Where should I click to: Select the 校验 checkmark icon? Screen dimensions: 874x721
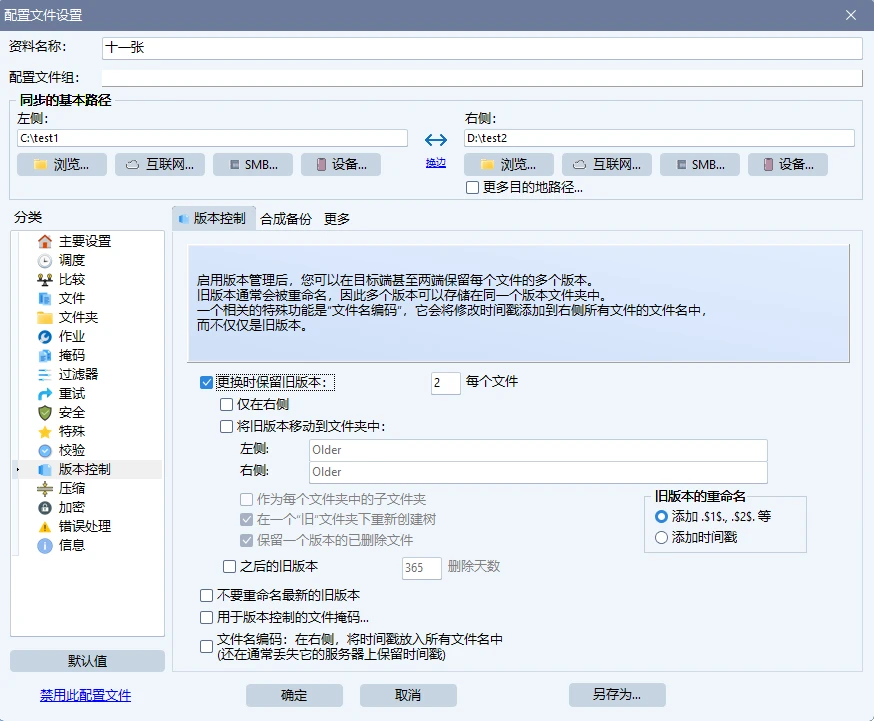coord(45,450)
